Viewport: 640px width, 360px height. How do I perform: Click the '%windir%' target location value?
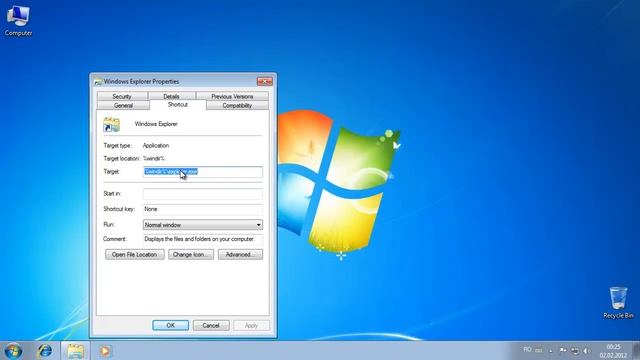[154, 159]
